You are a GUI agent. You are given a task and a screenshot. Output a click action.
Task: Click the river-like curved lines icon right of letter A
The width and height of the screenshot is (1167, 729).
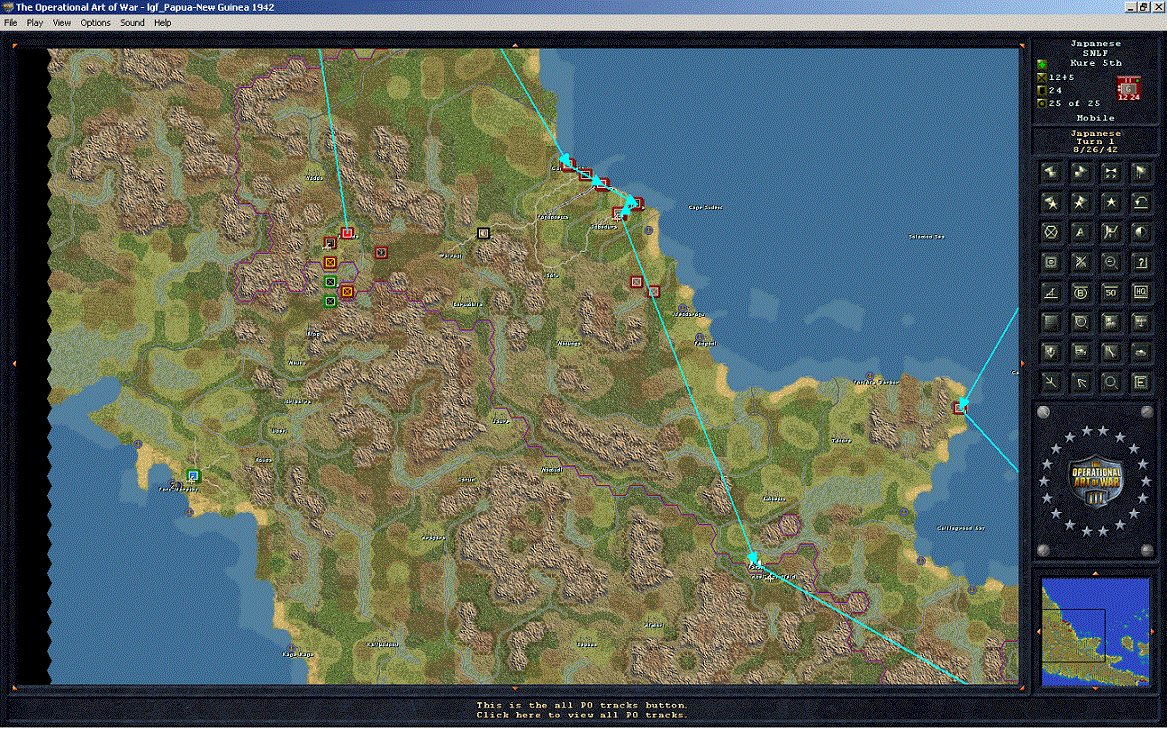[1110, 232]
